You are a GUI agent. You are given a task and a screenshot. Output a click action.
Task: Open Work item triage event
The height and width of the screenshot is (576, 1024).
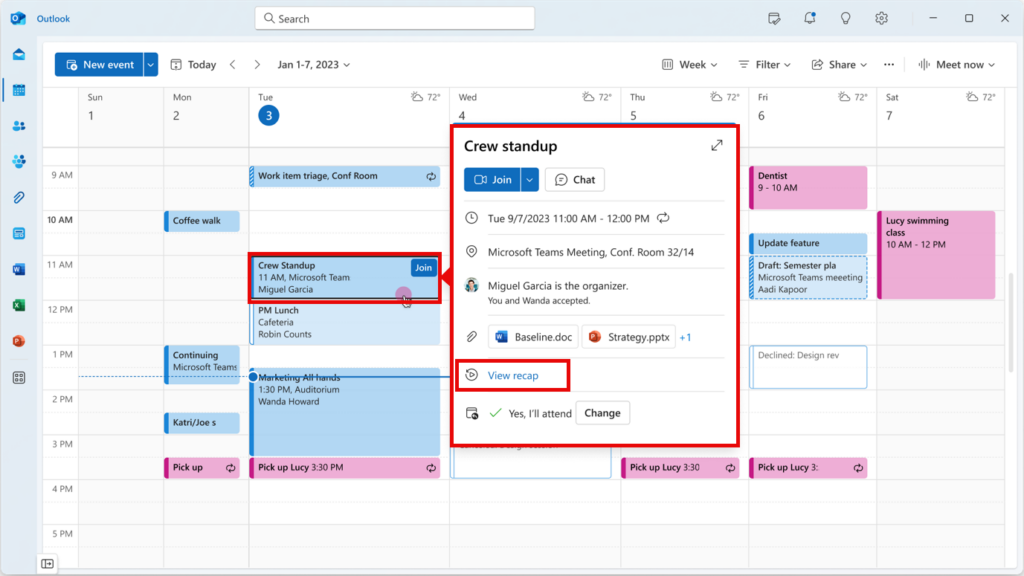(x=345, y=176)
